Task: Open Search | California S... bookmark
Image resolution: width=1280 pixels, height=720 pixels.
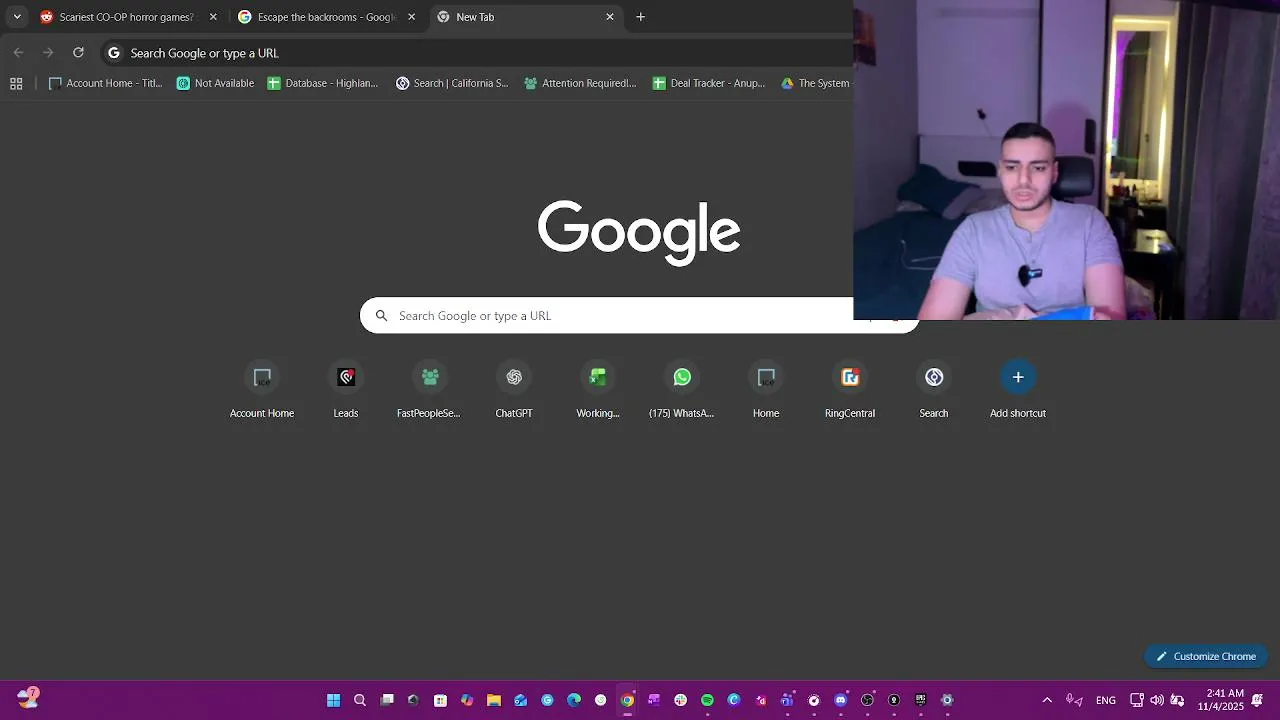Action: pyautogui.click(x=452, y=83)
